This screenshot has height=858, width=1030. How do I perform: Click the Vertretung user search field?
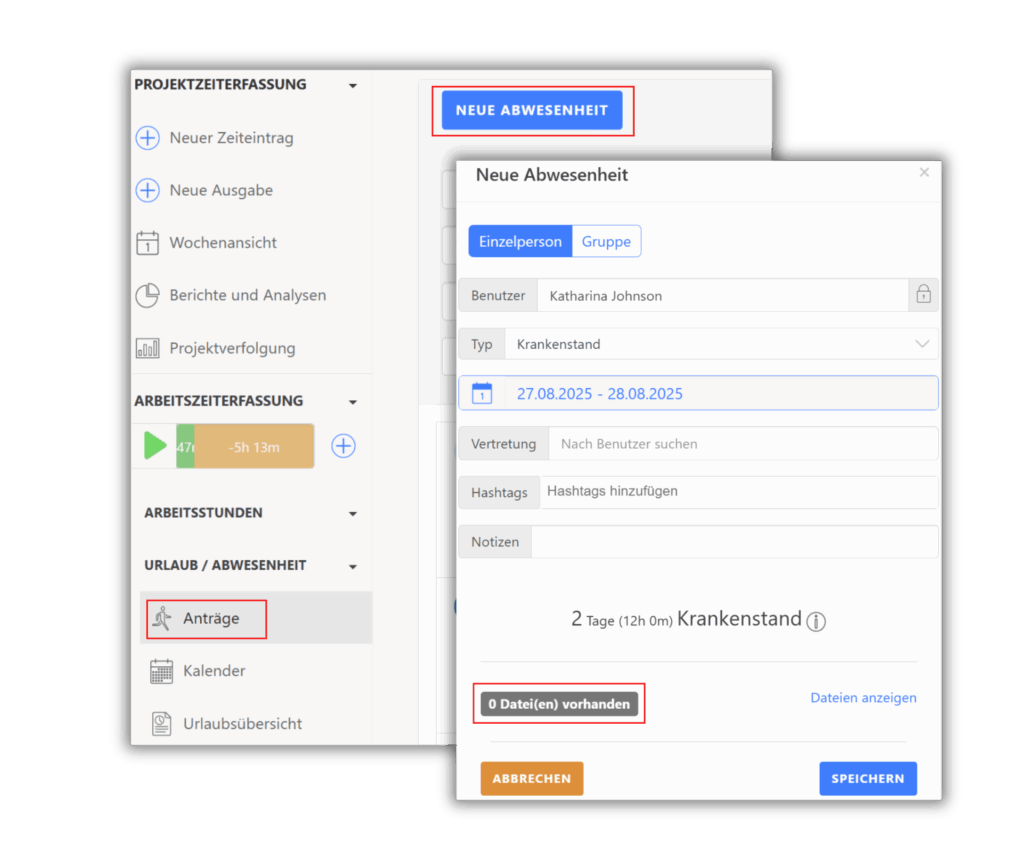coord(740,443)
